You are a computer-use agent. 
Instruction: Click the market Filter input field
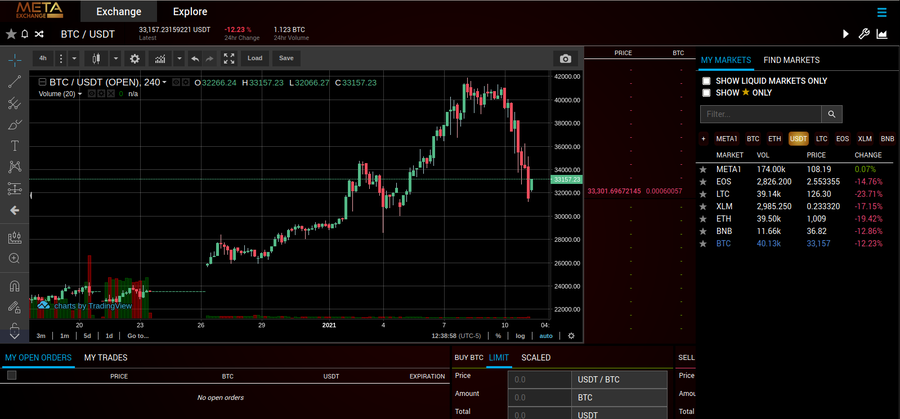click(760, 114)
